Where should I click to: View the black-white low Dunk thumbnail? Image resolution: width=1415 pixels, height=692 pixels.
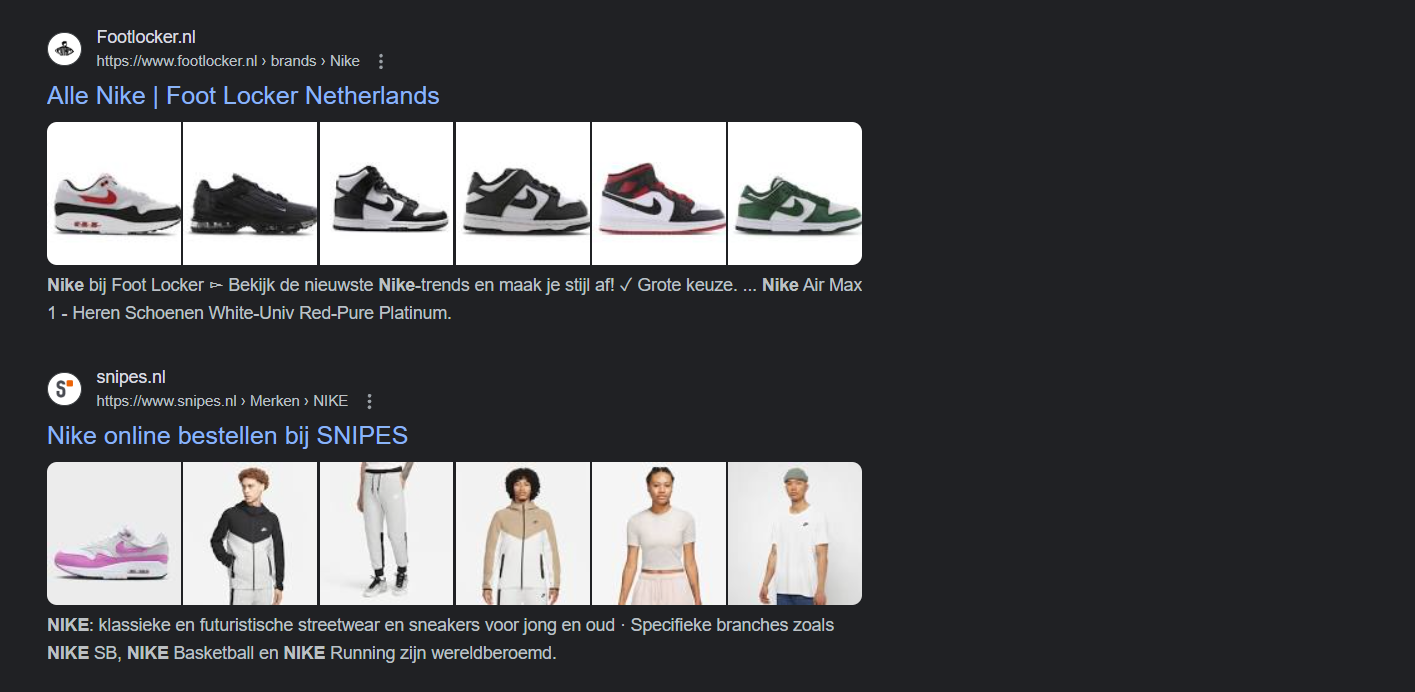[523, 193]
